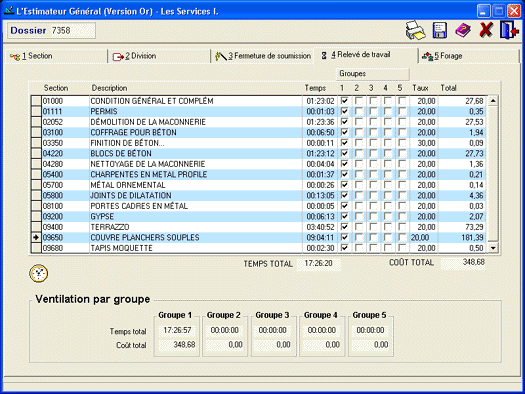
Task: Check group 3 for GYPSE row
Action: (x=373, y=217)
